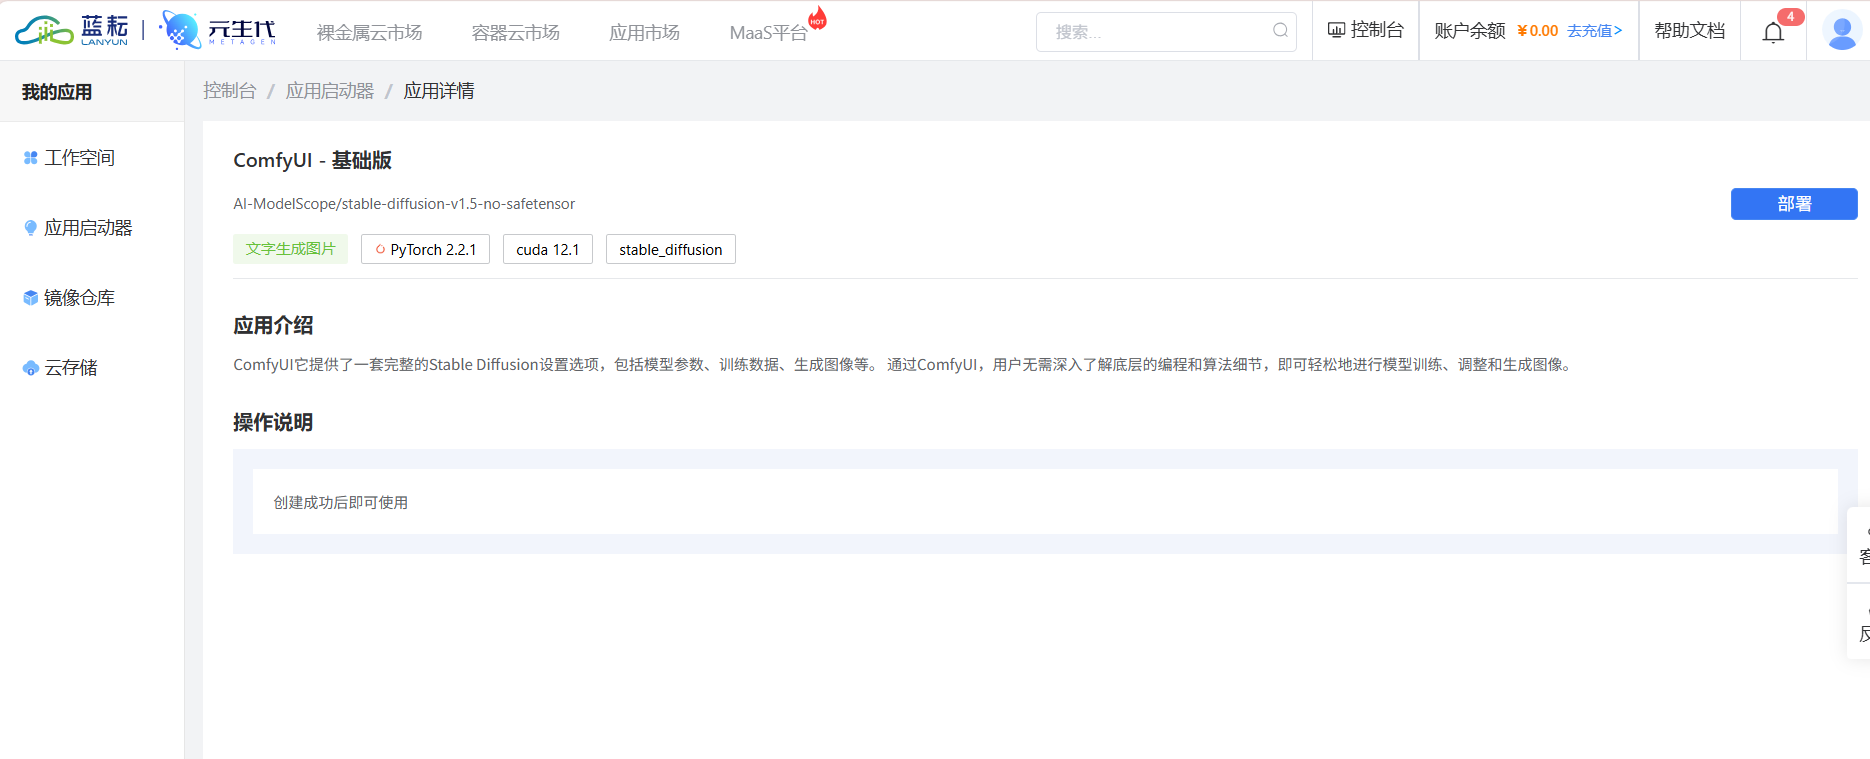1870x759 pixels.
Task: Open the notification bell icon
Action: pyautogui.click(x=1773, y=33)
